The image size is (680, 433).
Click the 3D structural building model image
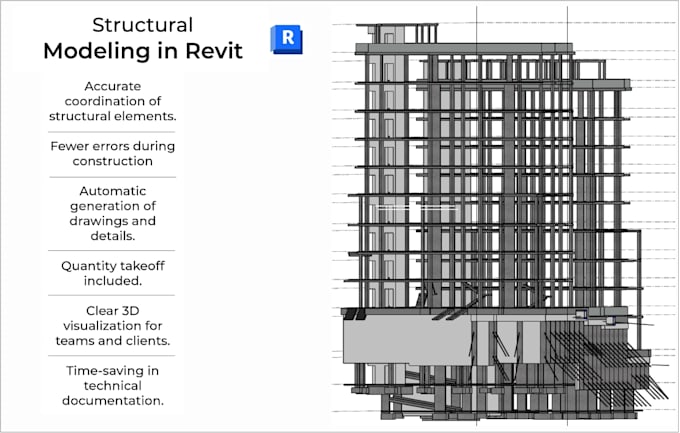503,217
